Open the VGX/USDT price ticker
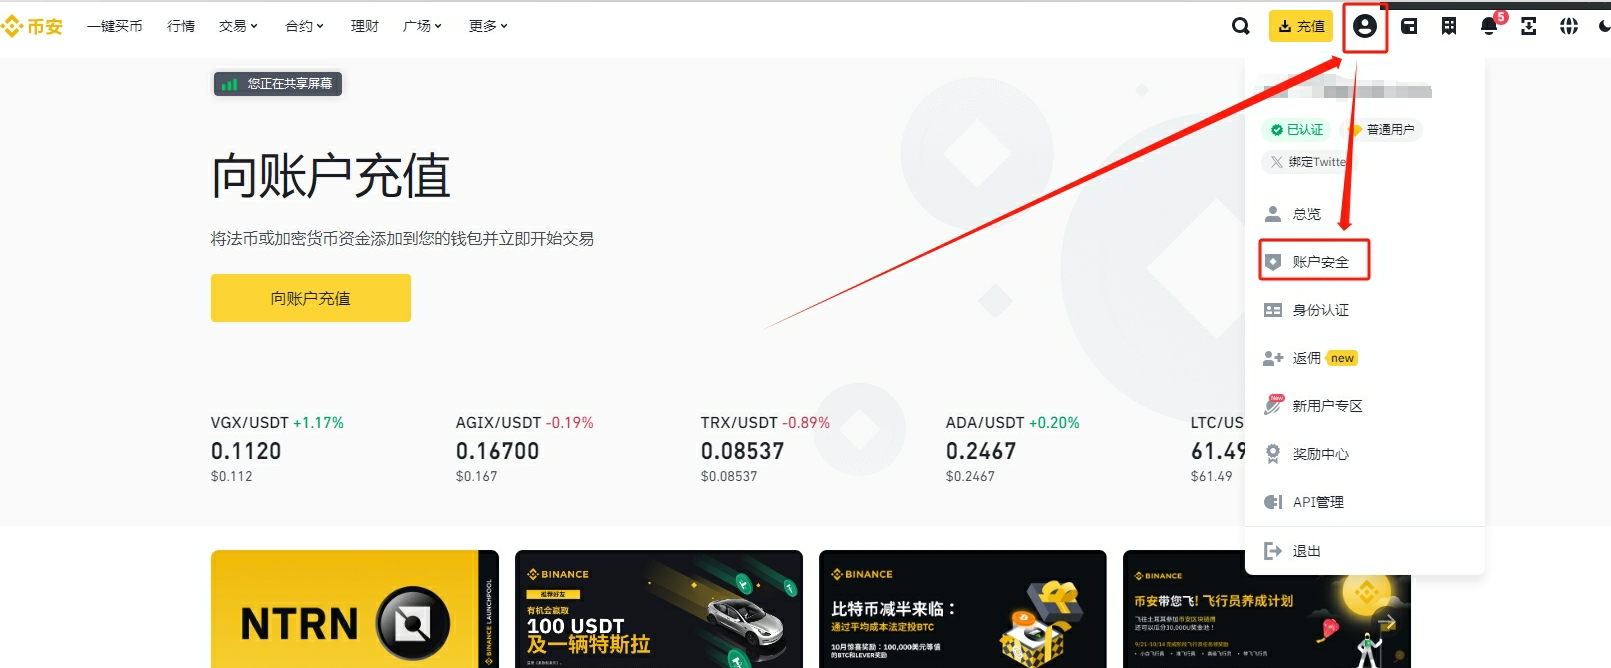 click(277, 449)
